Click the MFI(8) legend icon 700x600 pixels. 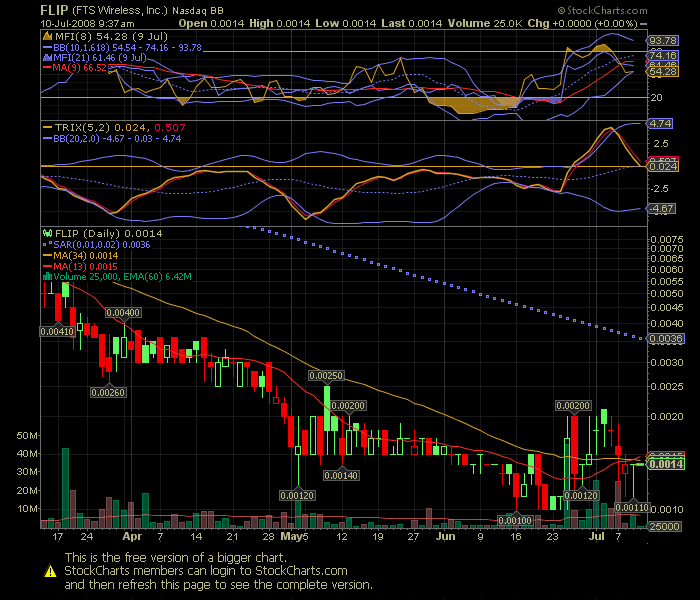[x=47, y=37]
